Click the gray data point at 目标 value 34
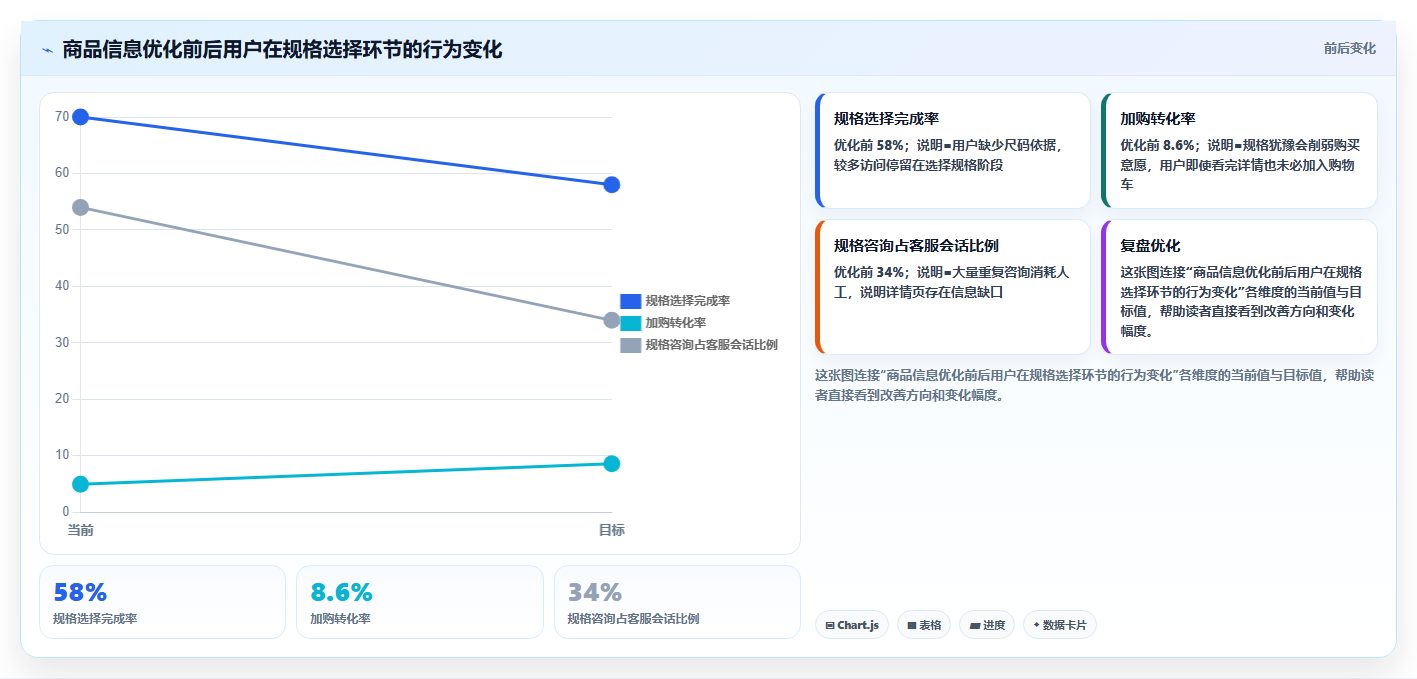Screen dimensions: 1417x679 click(612, 320)
